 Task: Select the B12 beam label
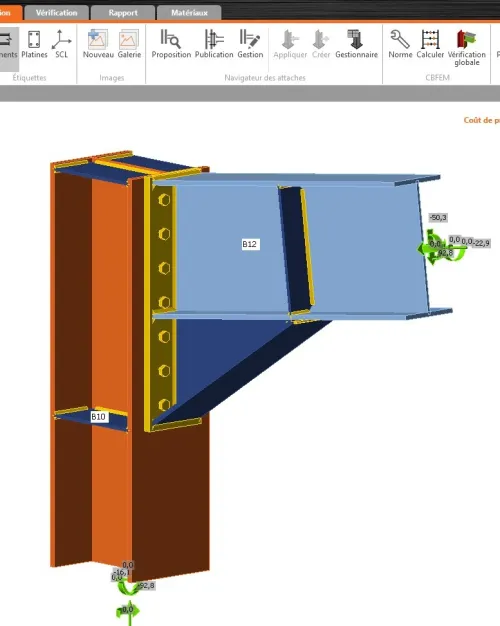click(250, 244)
